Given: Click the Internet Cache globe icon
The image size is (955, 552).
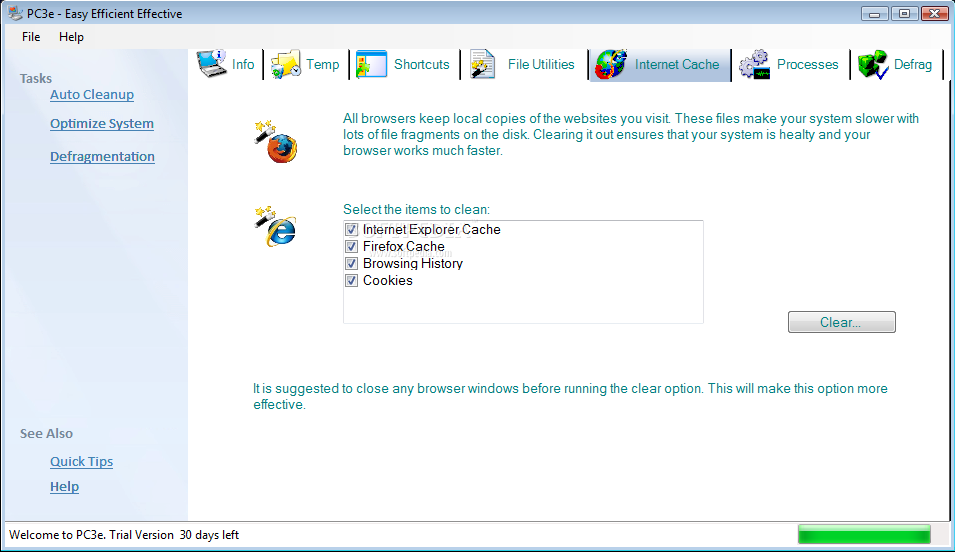Looking at the screenshot, I should click(611, 65).
